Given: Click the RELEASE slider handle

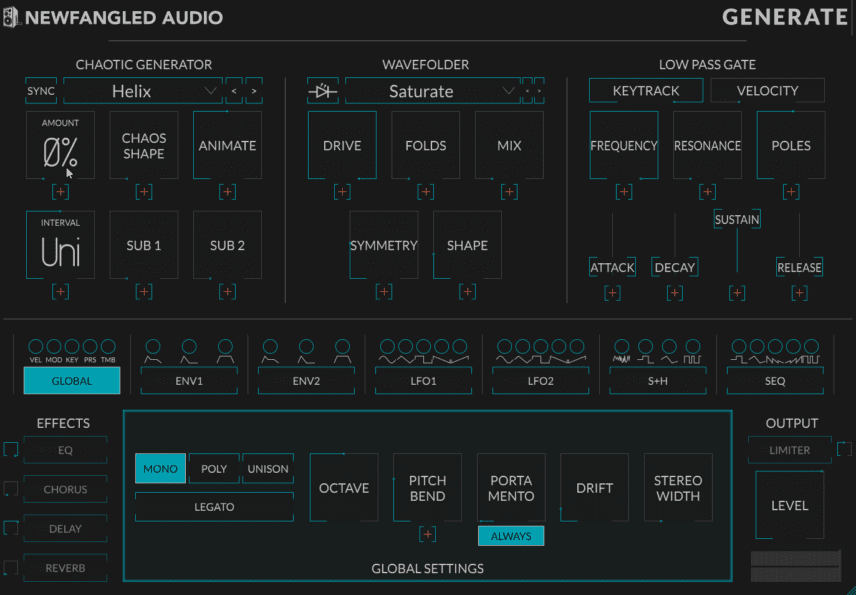Looking at the screenshot, I should click(x=799, y=267).
